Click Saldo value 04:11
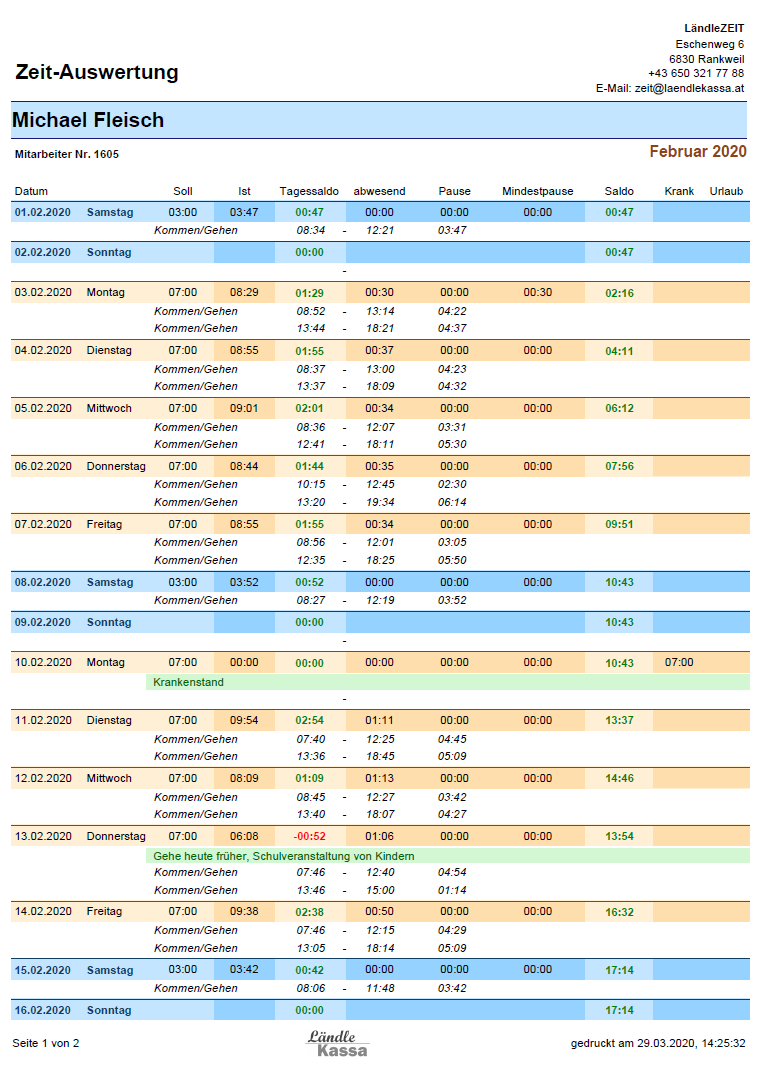This screenshot has width=759, height=1076. coord(620,351)
